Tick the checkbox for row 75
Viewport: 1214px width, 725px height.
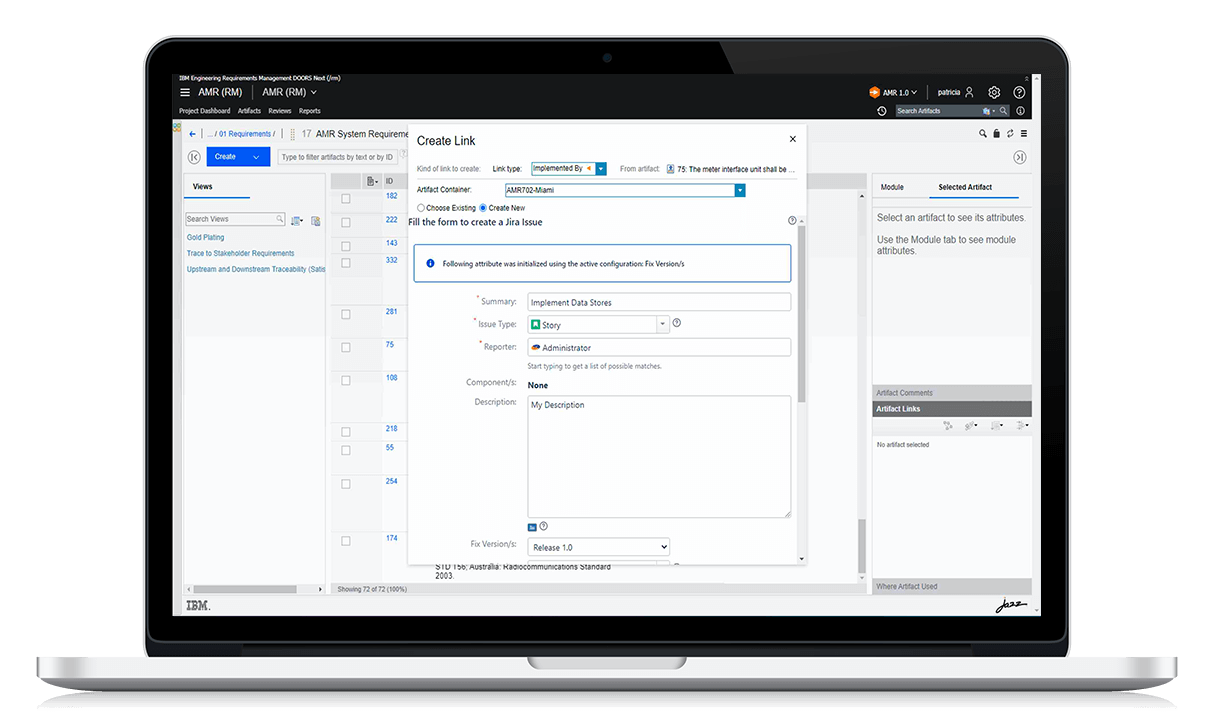pos(346,347)
